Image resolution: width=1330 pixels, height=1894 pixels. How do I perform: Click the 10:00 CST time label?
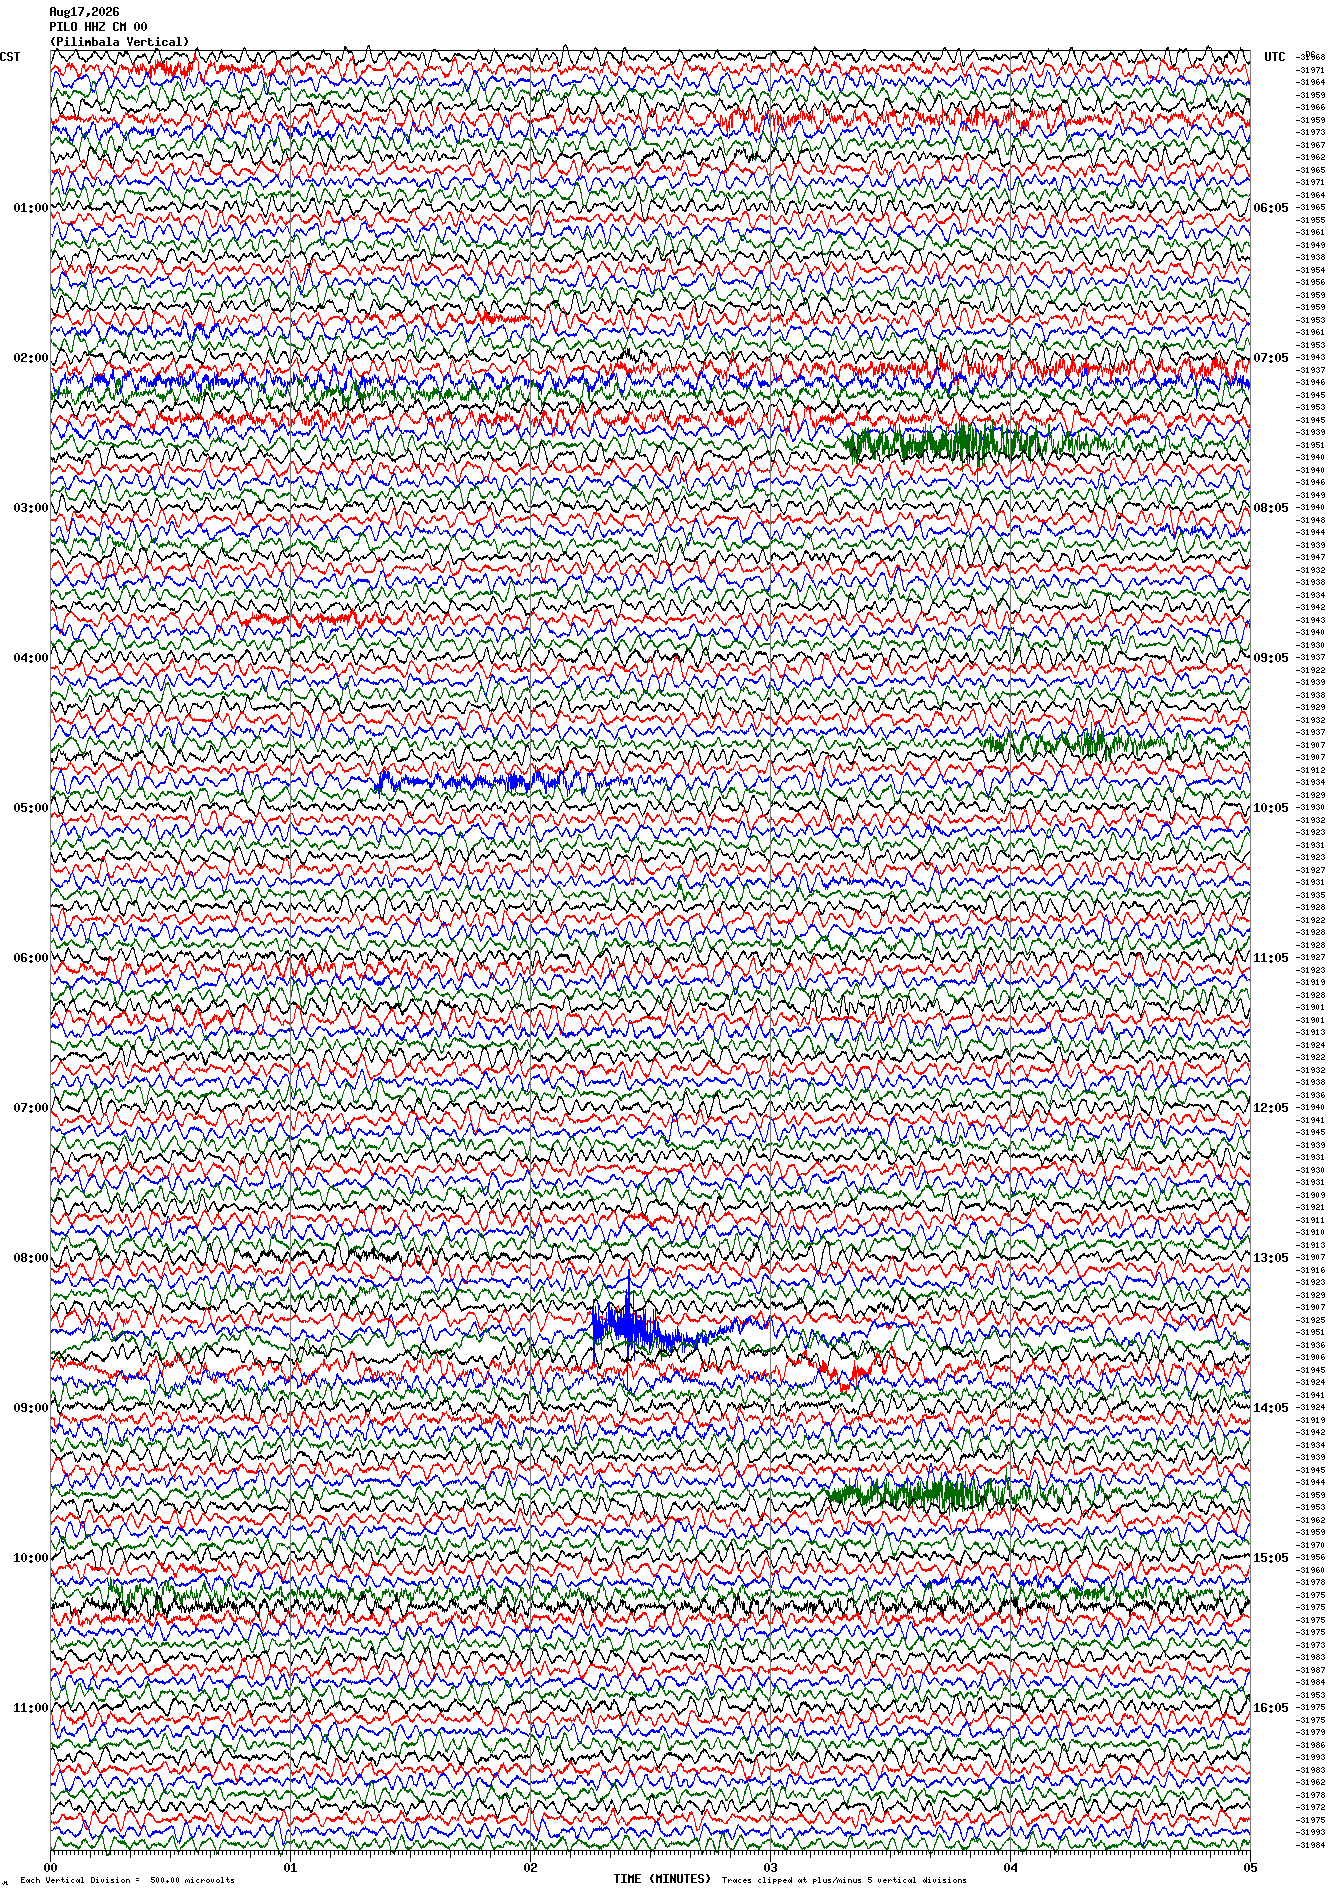pyautogui.click(x=30, y=1558)
